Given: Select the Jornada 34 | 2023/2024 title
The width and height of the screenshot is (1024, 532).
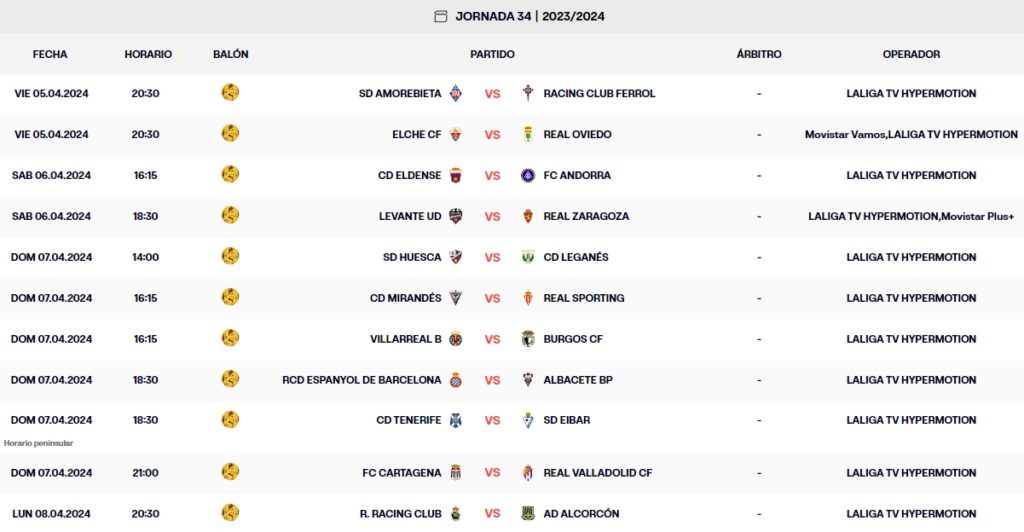Looking at the screenshot, I should click(x=530, y=16).
